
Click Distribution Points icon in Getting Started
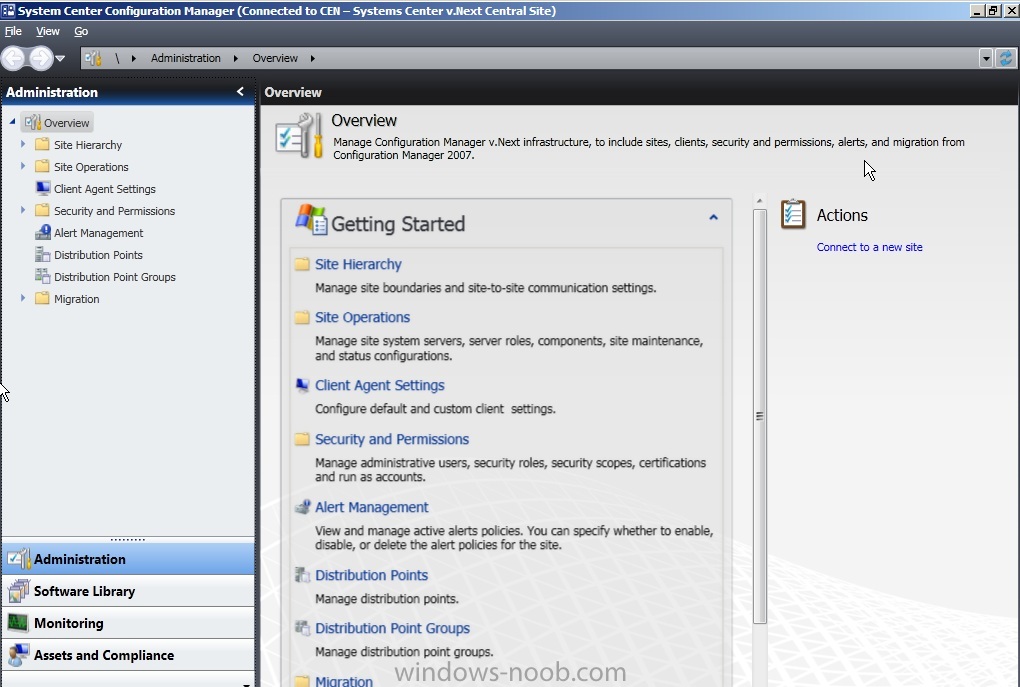[302, 574]
